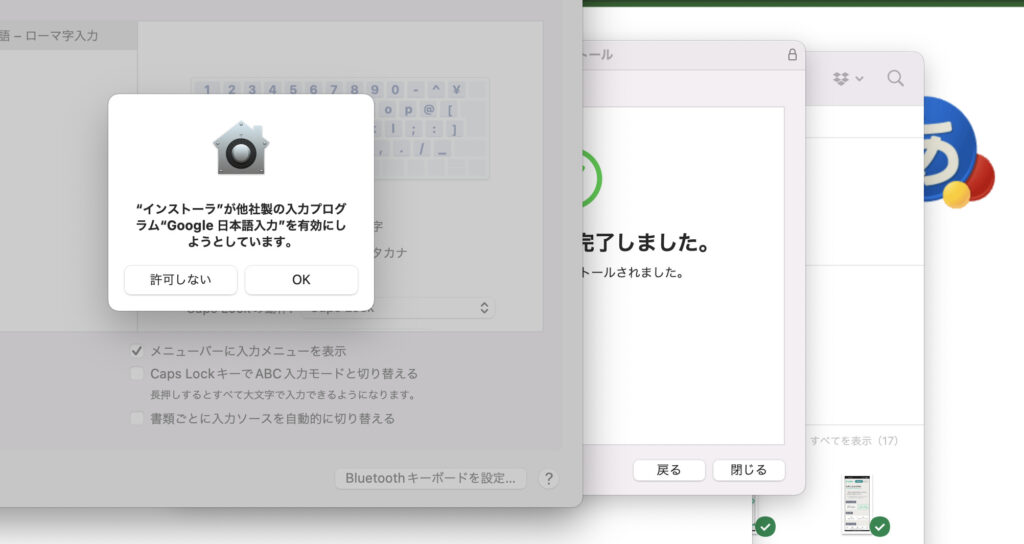The image size is (1024, 544).
Task: Click OK in the Google 日本語入力 dialog
Action: (301, 280)
